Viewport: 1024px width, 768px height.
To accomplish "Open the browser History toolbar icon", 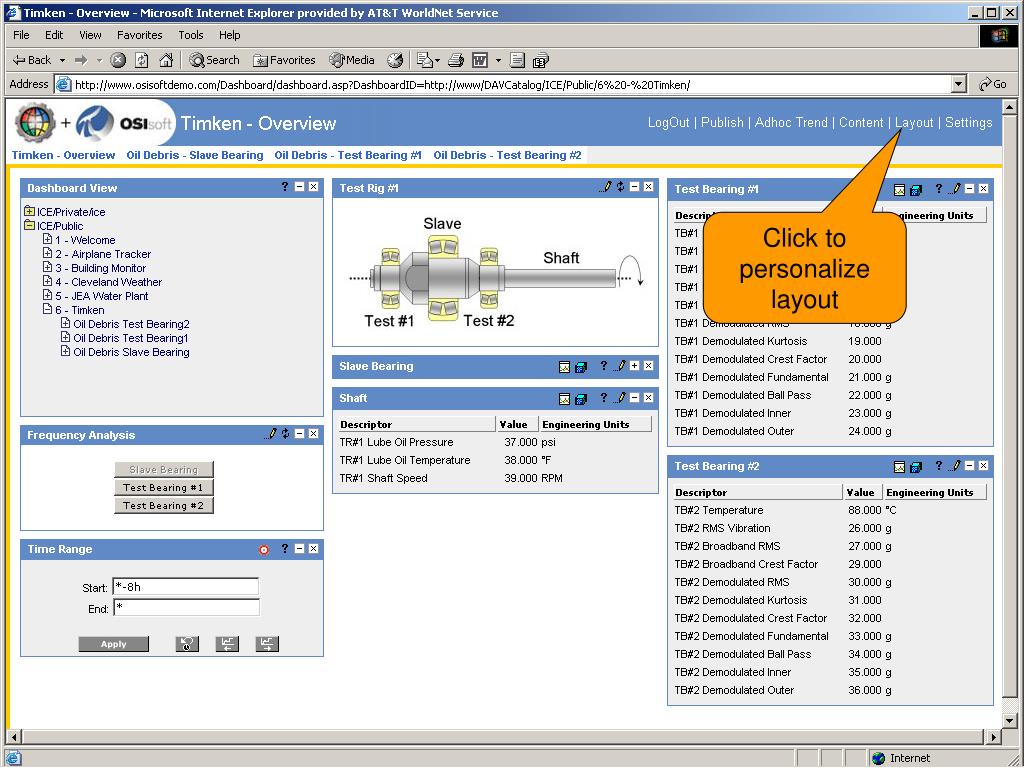I will tap(395, 60).
